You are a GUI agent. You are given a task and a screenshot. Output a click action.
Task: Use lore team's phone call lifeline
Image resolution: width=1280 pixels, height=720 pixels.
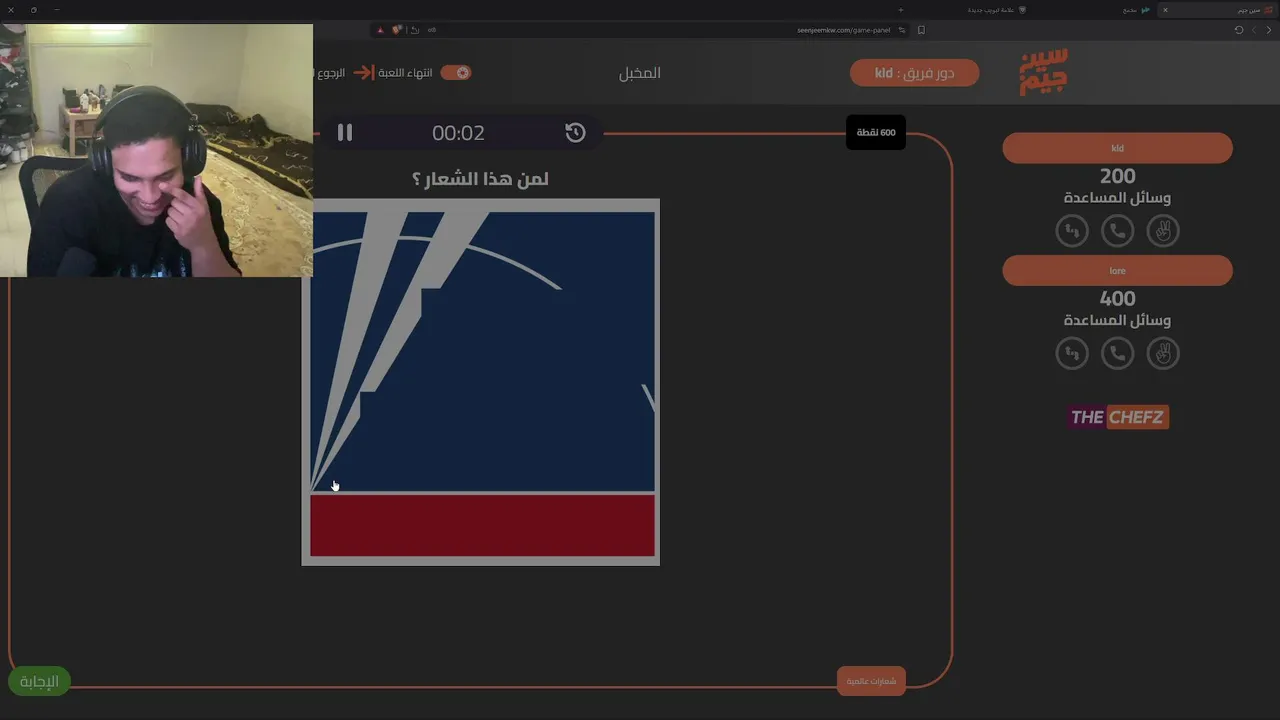(x=1117, y=353)
